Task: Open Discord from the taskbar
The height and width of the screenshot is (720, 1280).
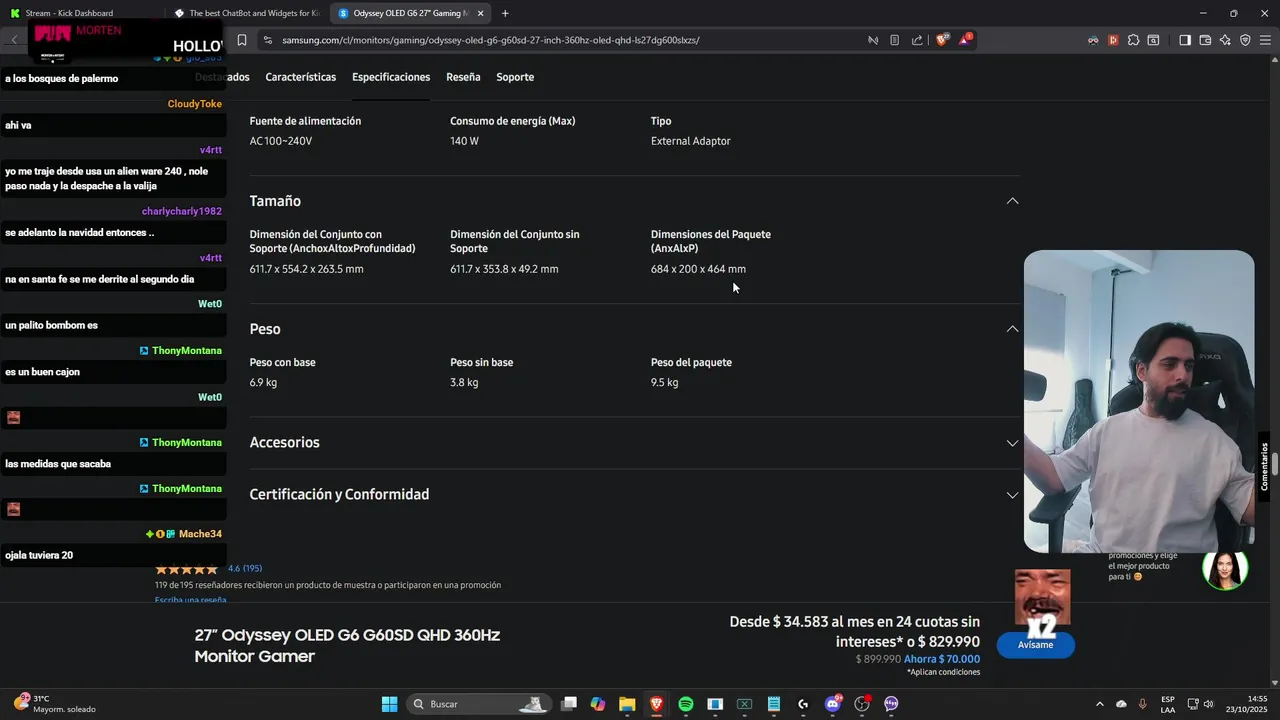Action: tap(832, 704)
